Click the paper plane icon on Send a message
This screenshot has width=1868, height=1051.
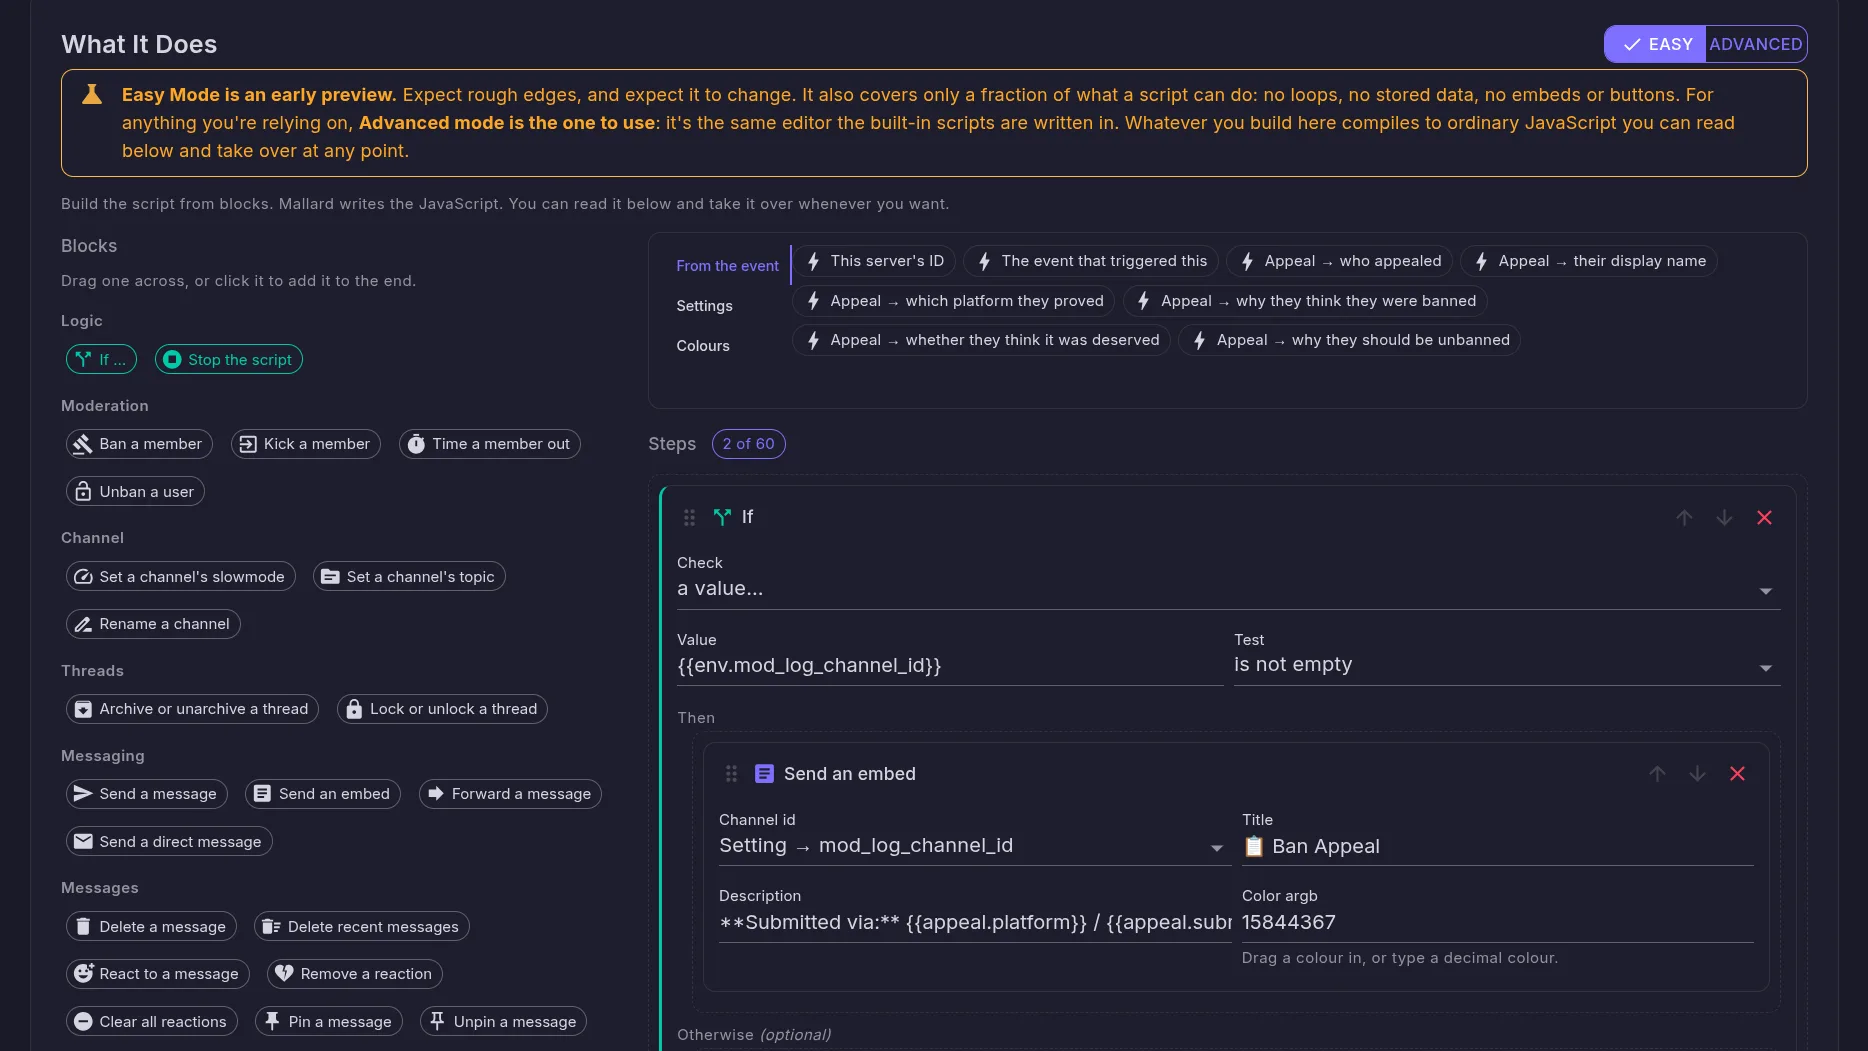pos(83,794)
